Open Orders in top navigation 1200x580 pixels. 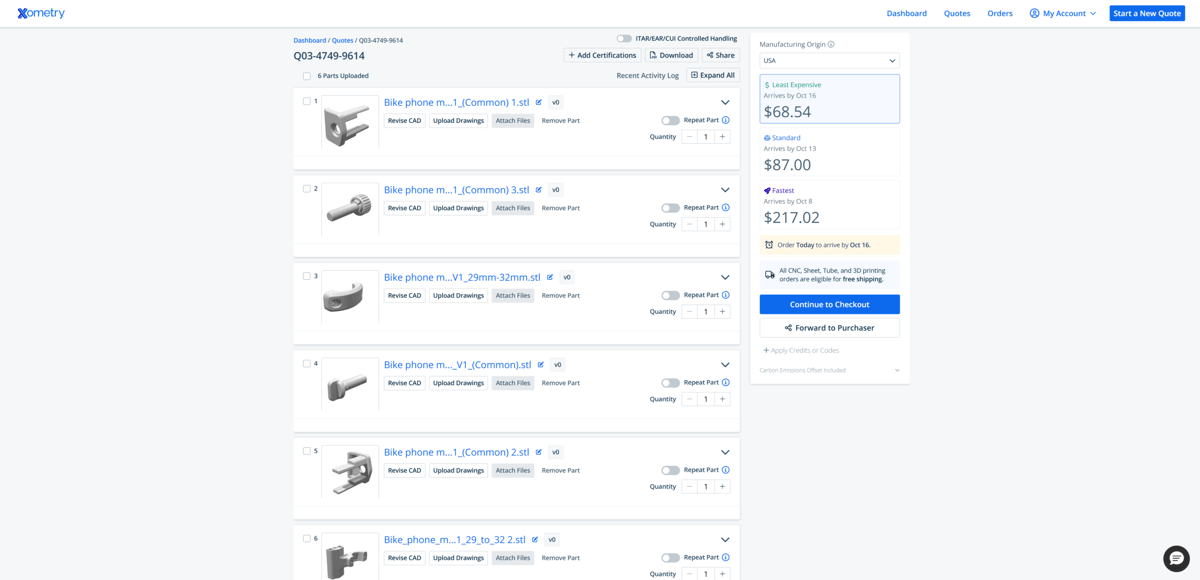[x=1000, y=13]
